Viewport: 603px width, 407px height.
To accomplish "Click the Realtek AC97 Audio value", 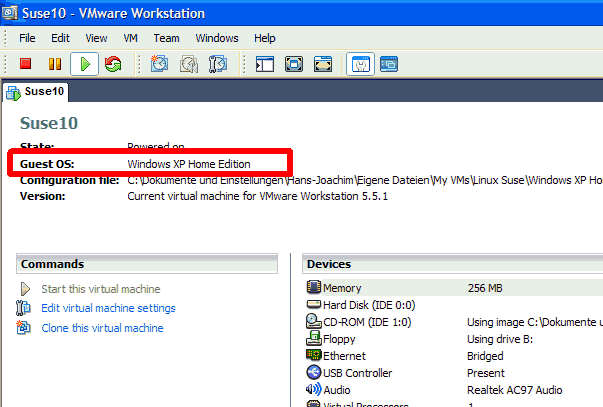I will click(x=515, y=390).
